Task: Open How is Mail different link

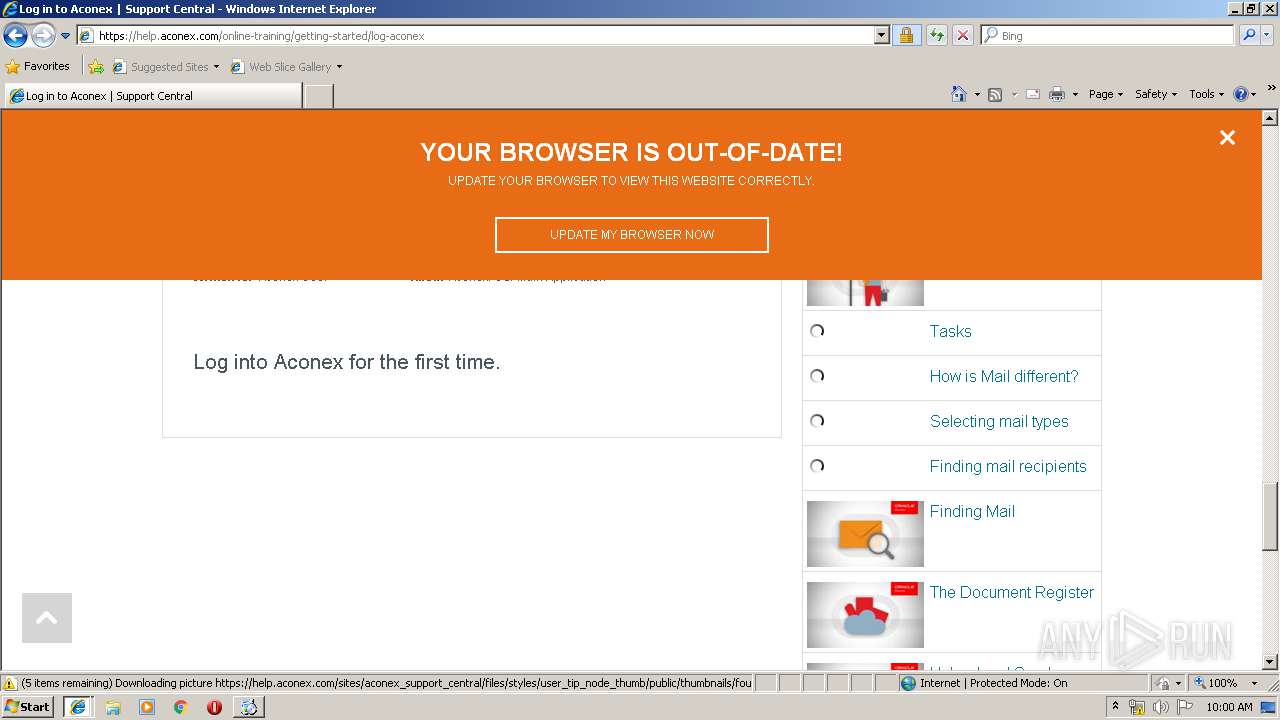Action: (x=1004, y=376)
